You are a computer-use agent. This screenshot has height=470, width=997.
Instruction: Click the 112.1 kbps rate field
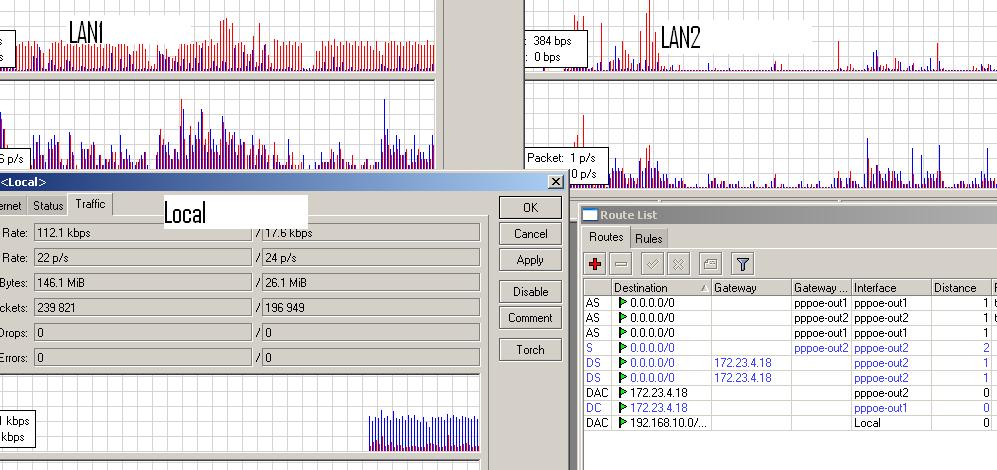coord(143,233)
